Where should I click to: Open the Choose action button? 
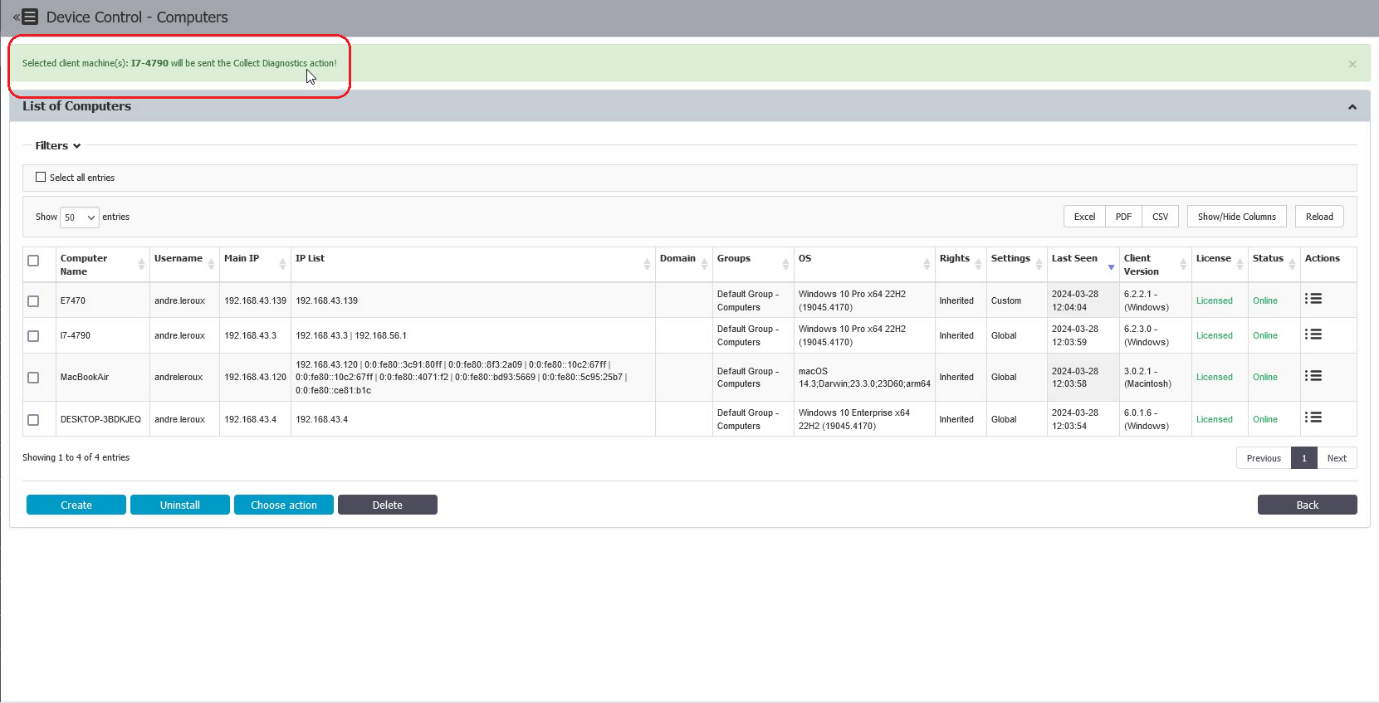pos(284,505)
